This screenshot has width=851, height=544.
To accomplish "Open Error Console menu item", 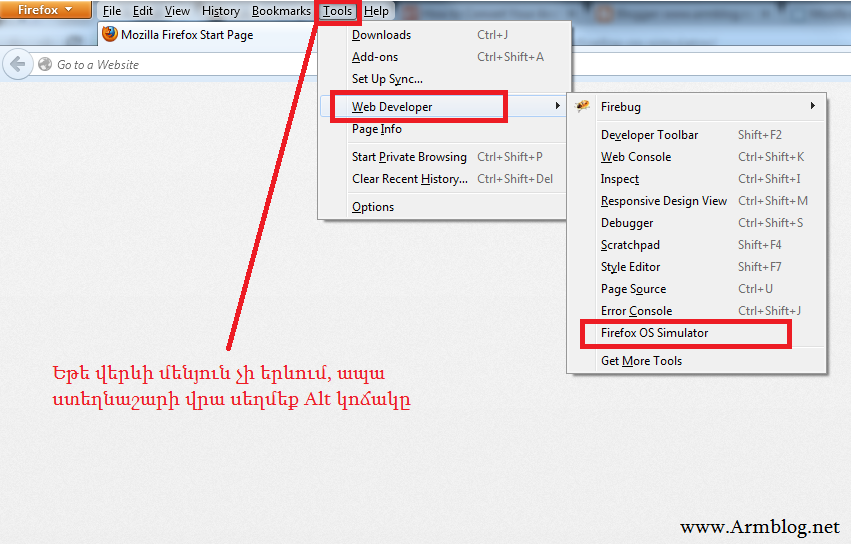I will point(697,311).
